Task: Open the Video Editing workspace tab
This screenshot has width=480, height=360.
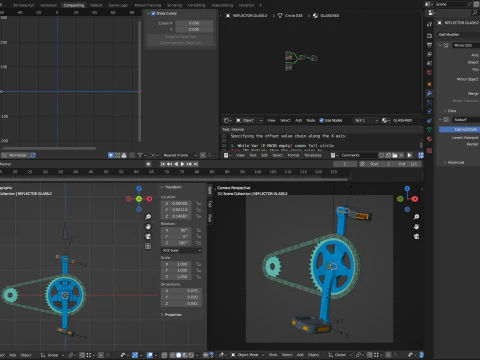Action: coord(223,5)
